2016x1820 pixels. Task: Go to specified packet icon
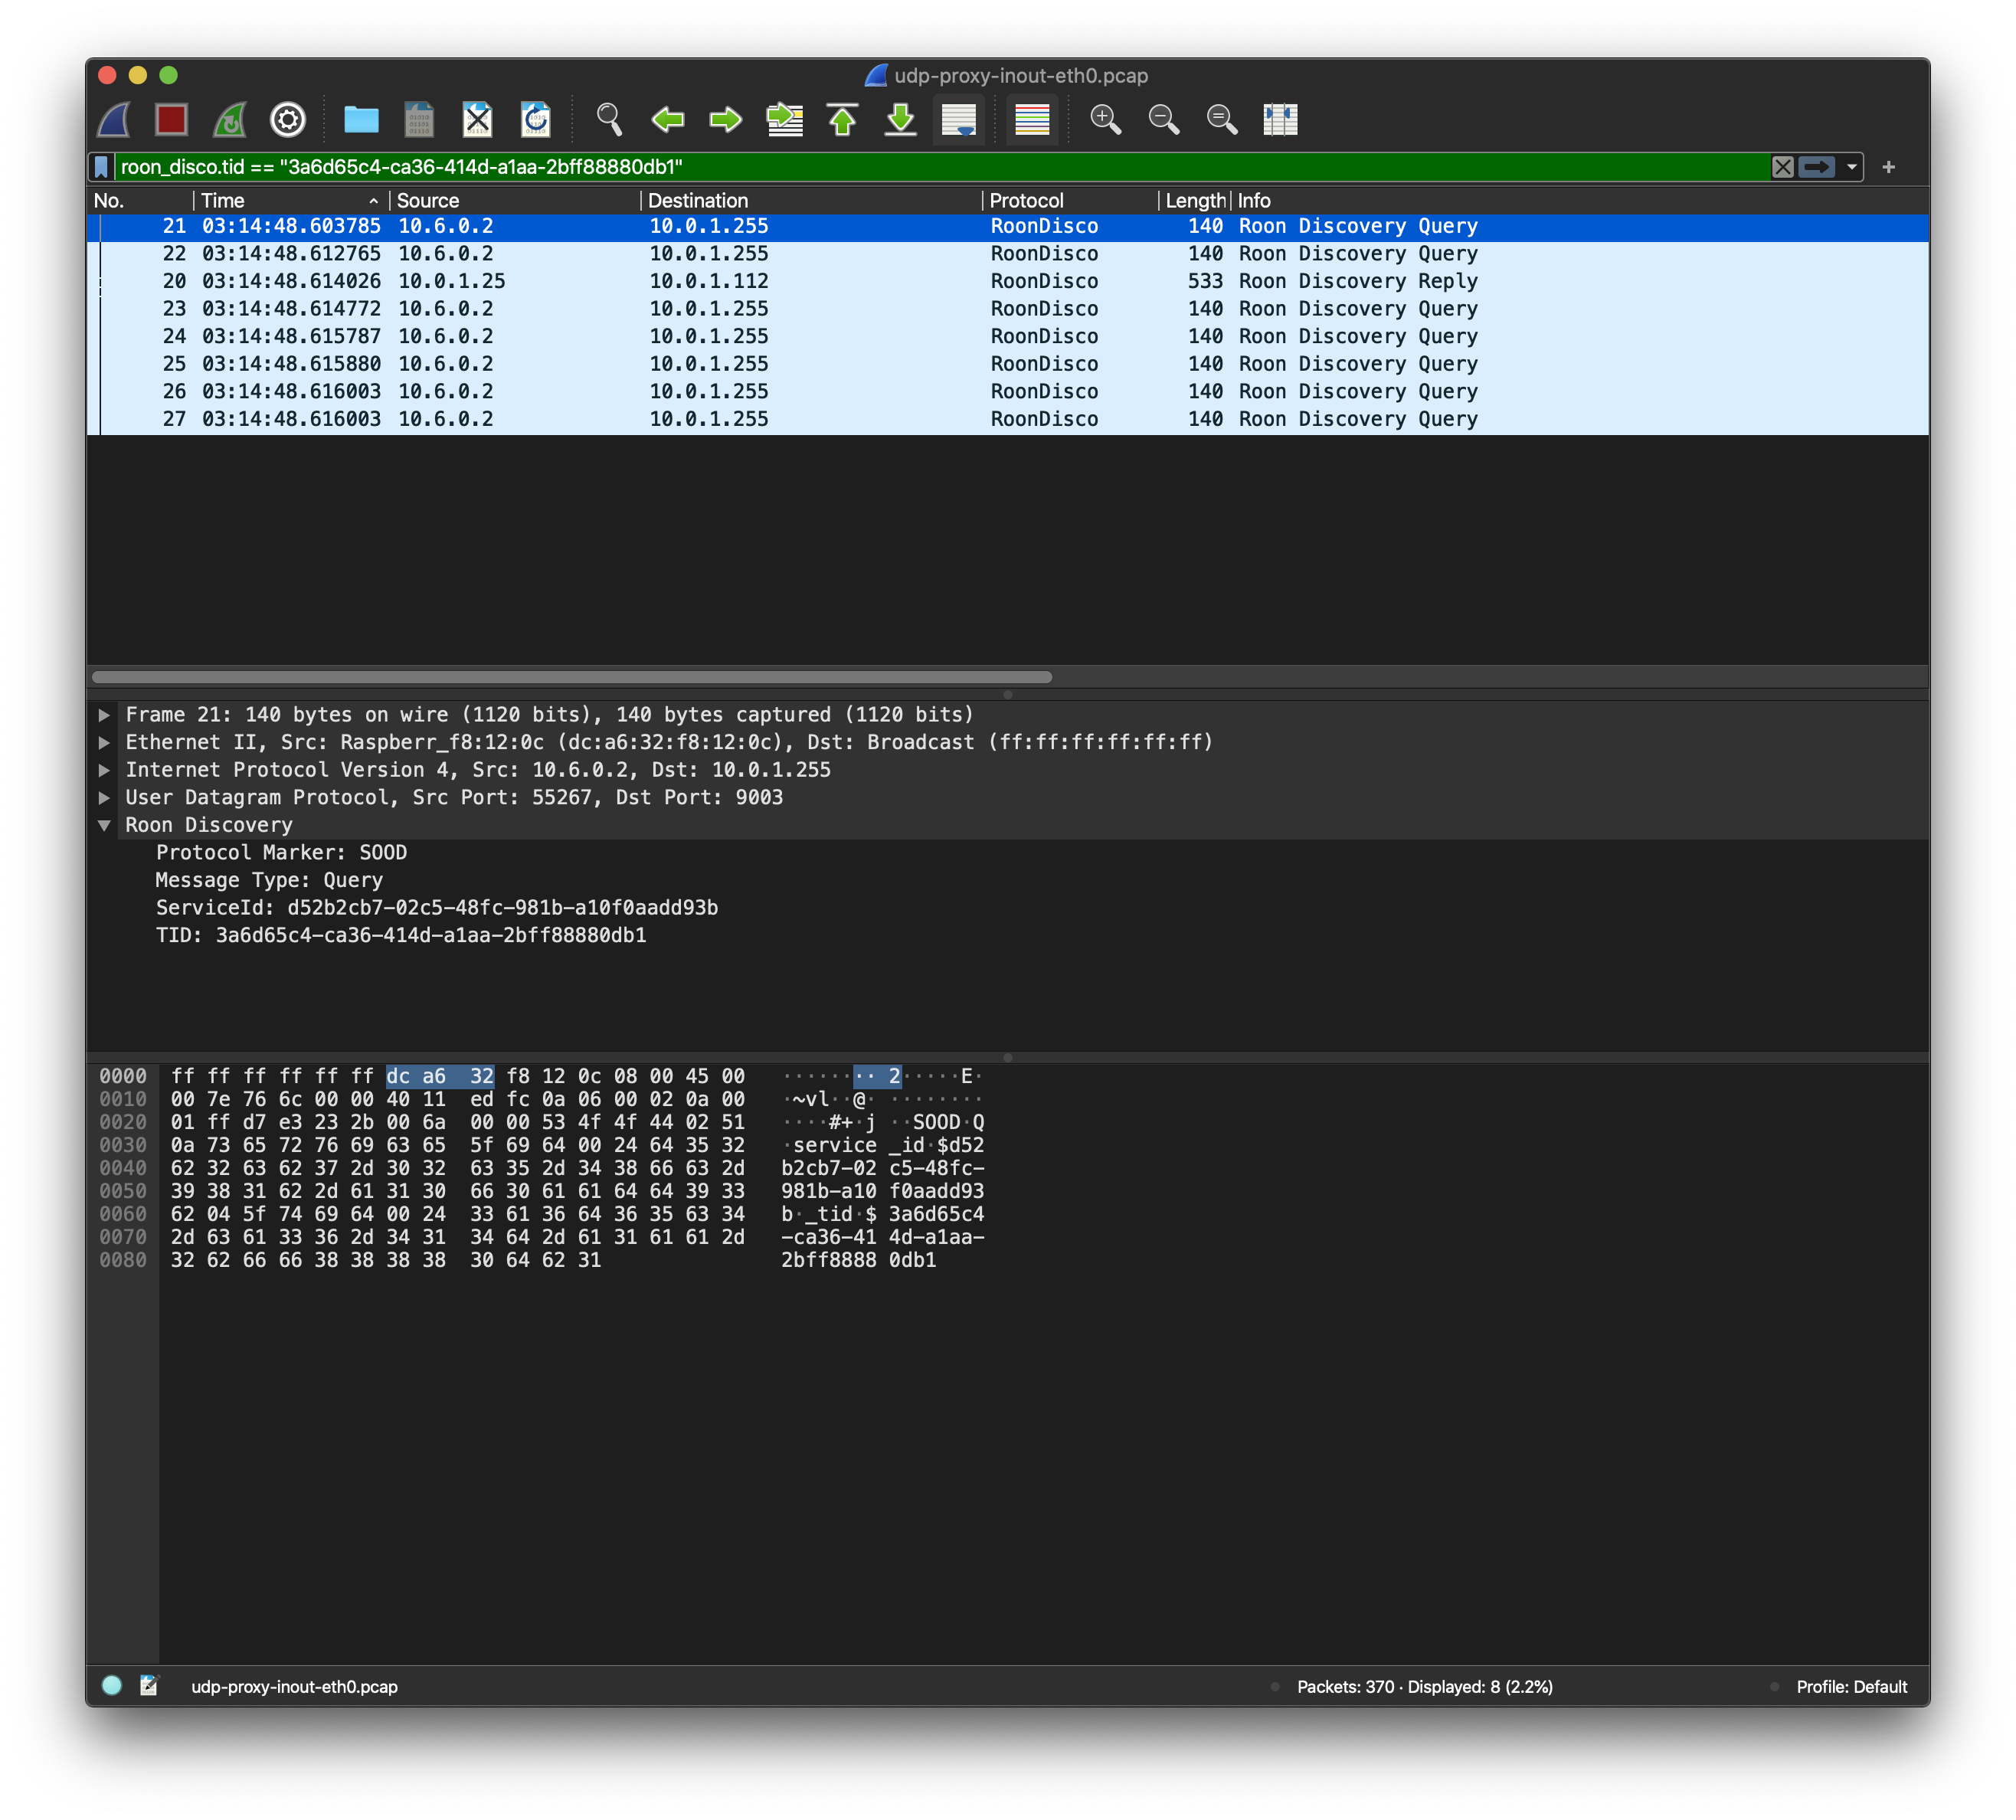785,120
